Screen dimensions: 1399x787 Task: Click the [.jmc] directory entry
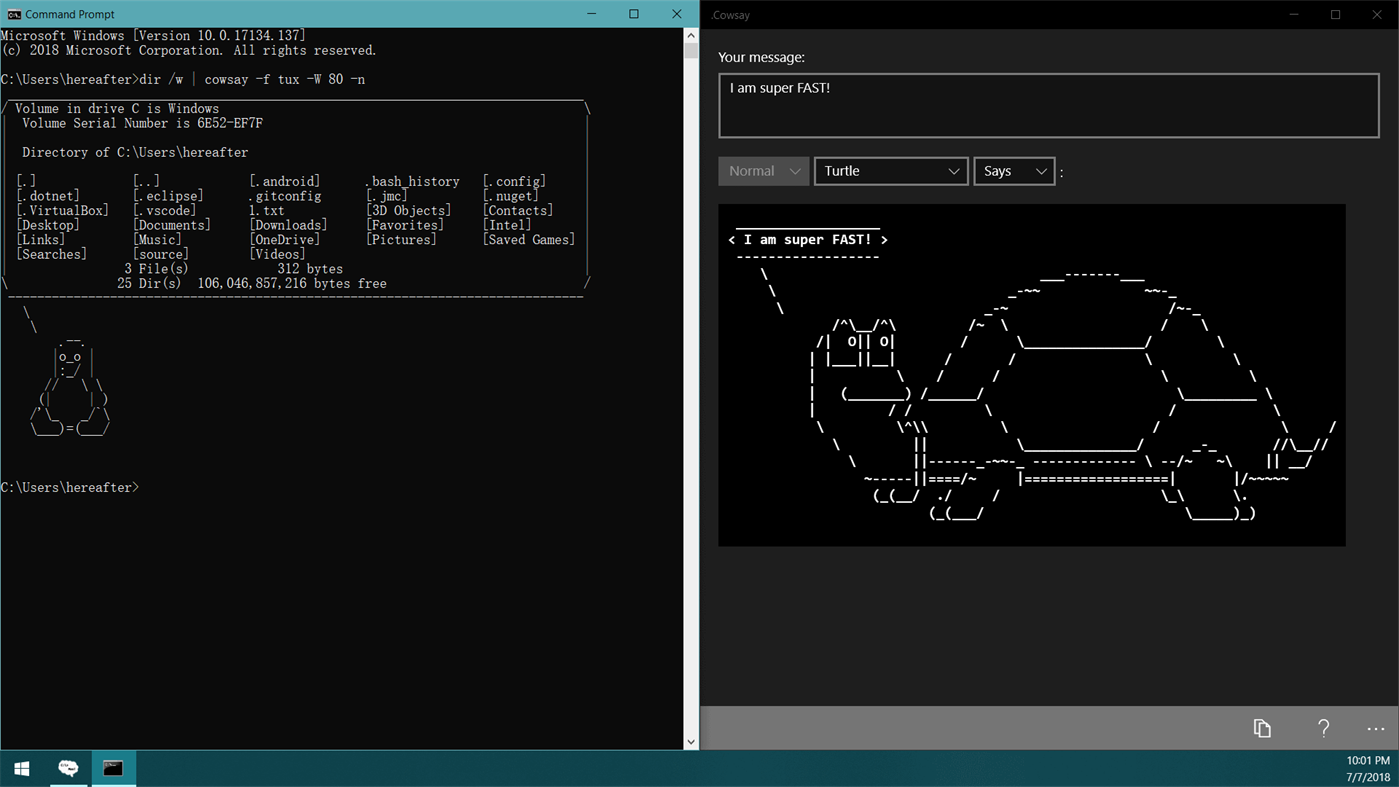[387, 196]
